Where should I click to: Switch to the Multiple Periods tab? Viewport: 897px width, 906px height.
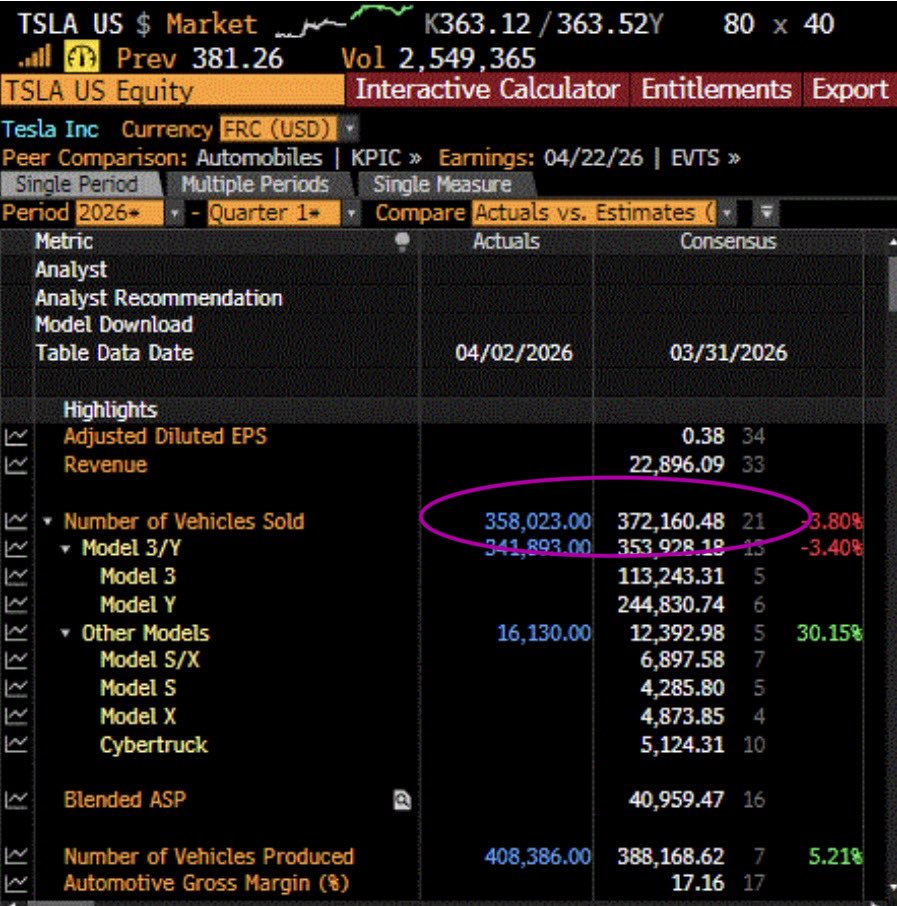coord(255,184)
